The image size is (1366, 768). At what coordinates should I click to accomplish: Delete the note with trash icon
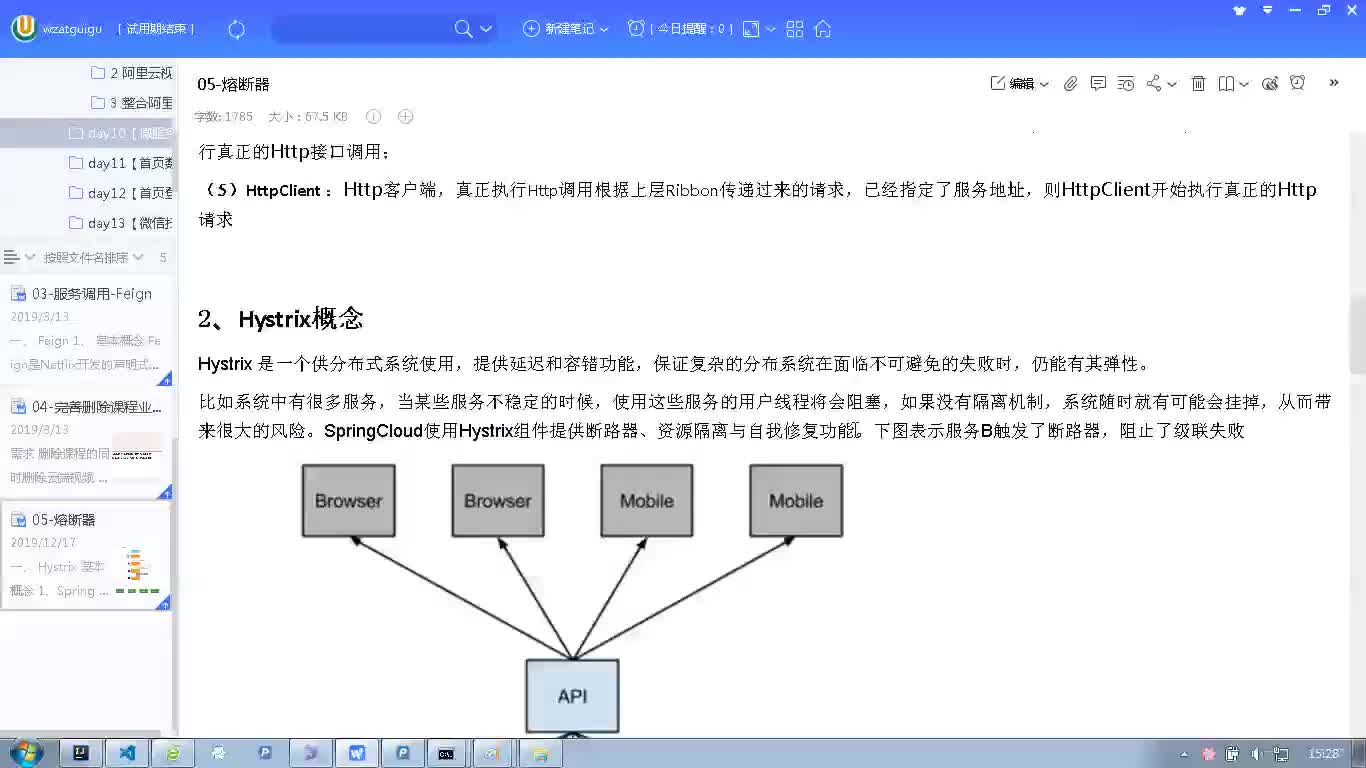coord(1198,84)
